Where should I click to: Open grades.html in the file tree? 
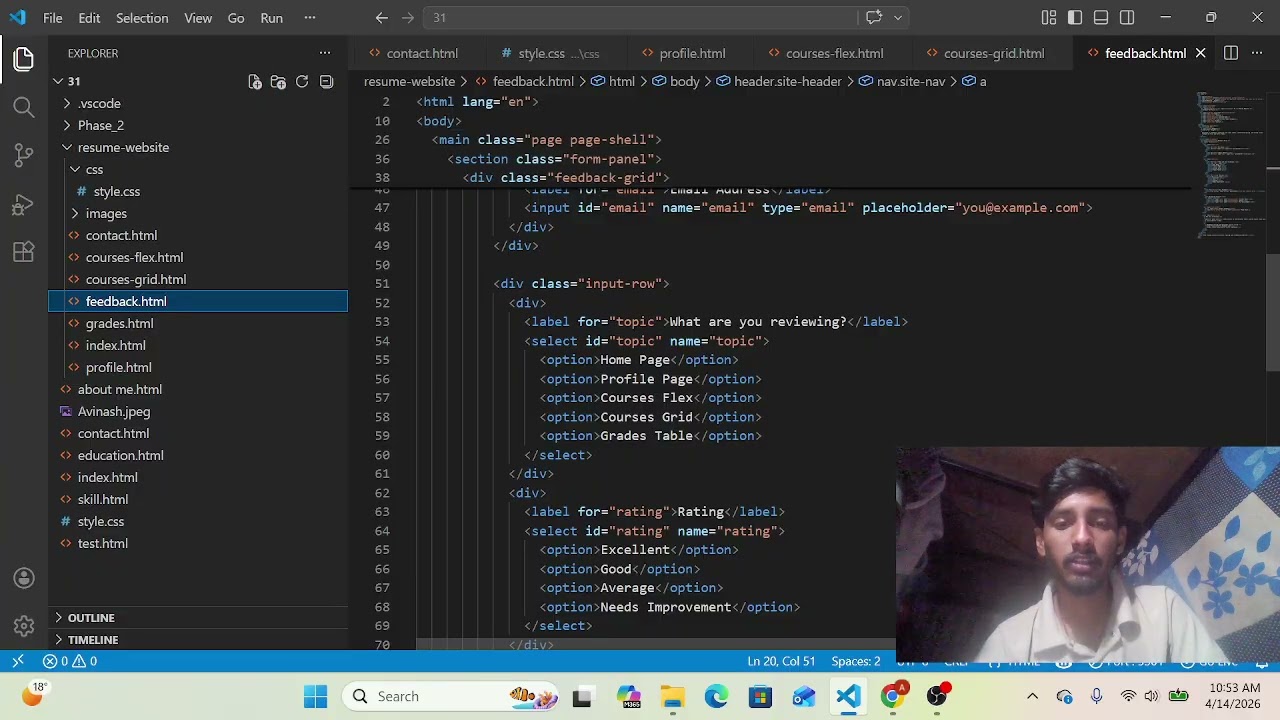pos(119,323)
